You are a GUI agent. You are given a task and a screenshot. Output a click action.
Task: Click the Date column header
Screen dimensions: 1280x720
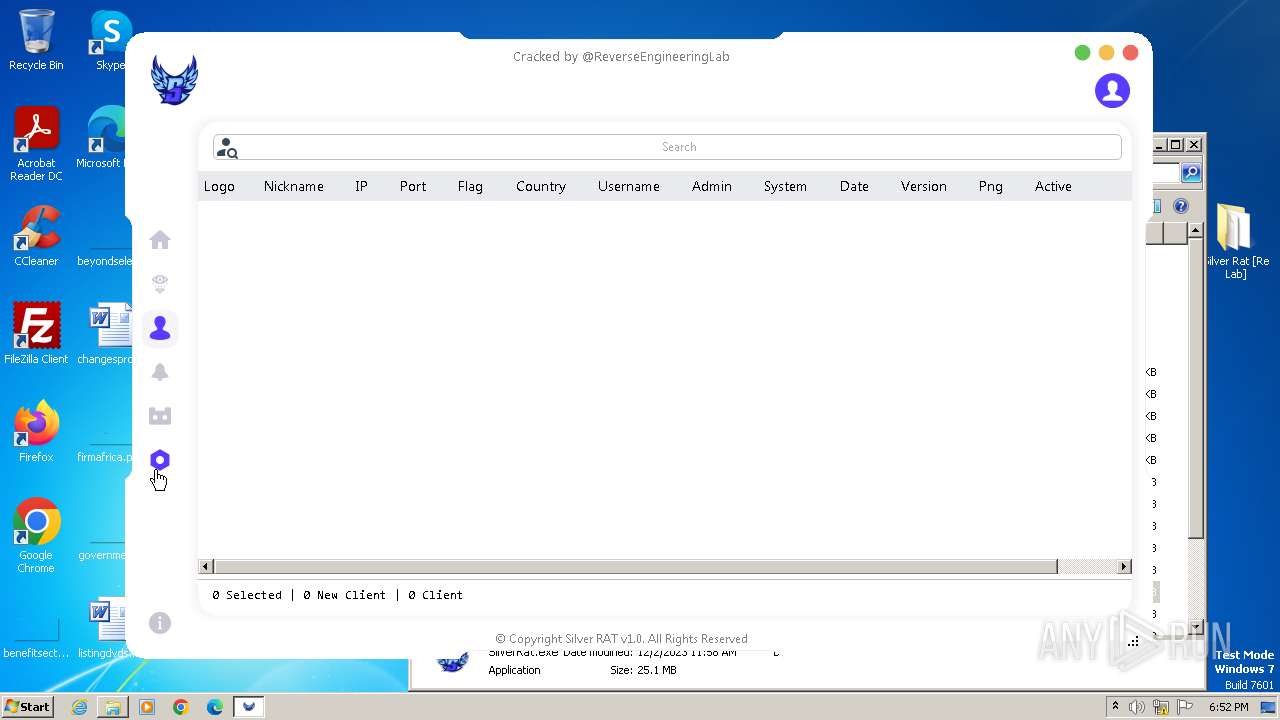pos(854,186)
